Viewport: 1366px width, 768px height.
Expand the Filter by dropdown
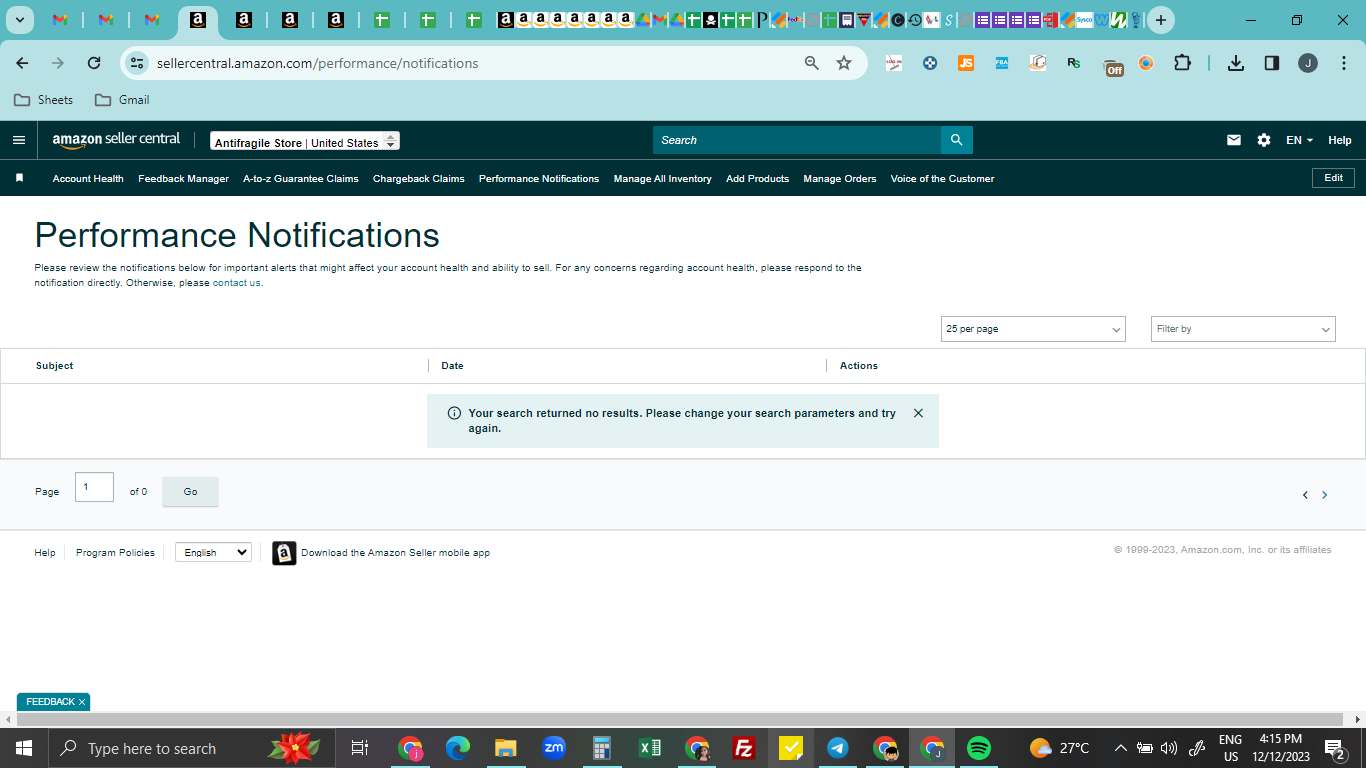(1243, 329)
